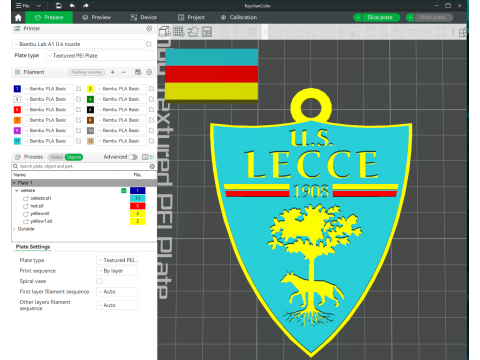480x360 pixels.
Task: Collapse the Plate 1 tree row
Action: [x=14, y=183]
